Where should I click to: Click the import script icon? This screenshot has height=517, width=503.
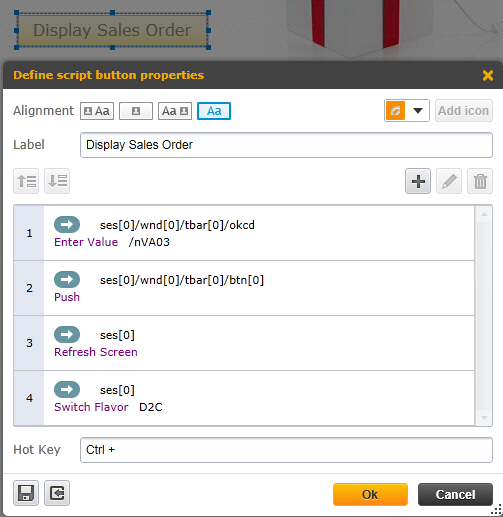[x=57, y=493]
